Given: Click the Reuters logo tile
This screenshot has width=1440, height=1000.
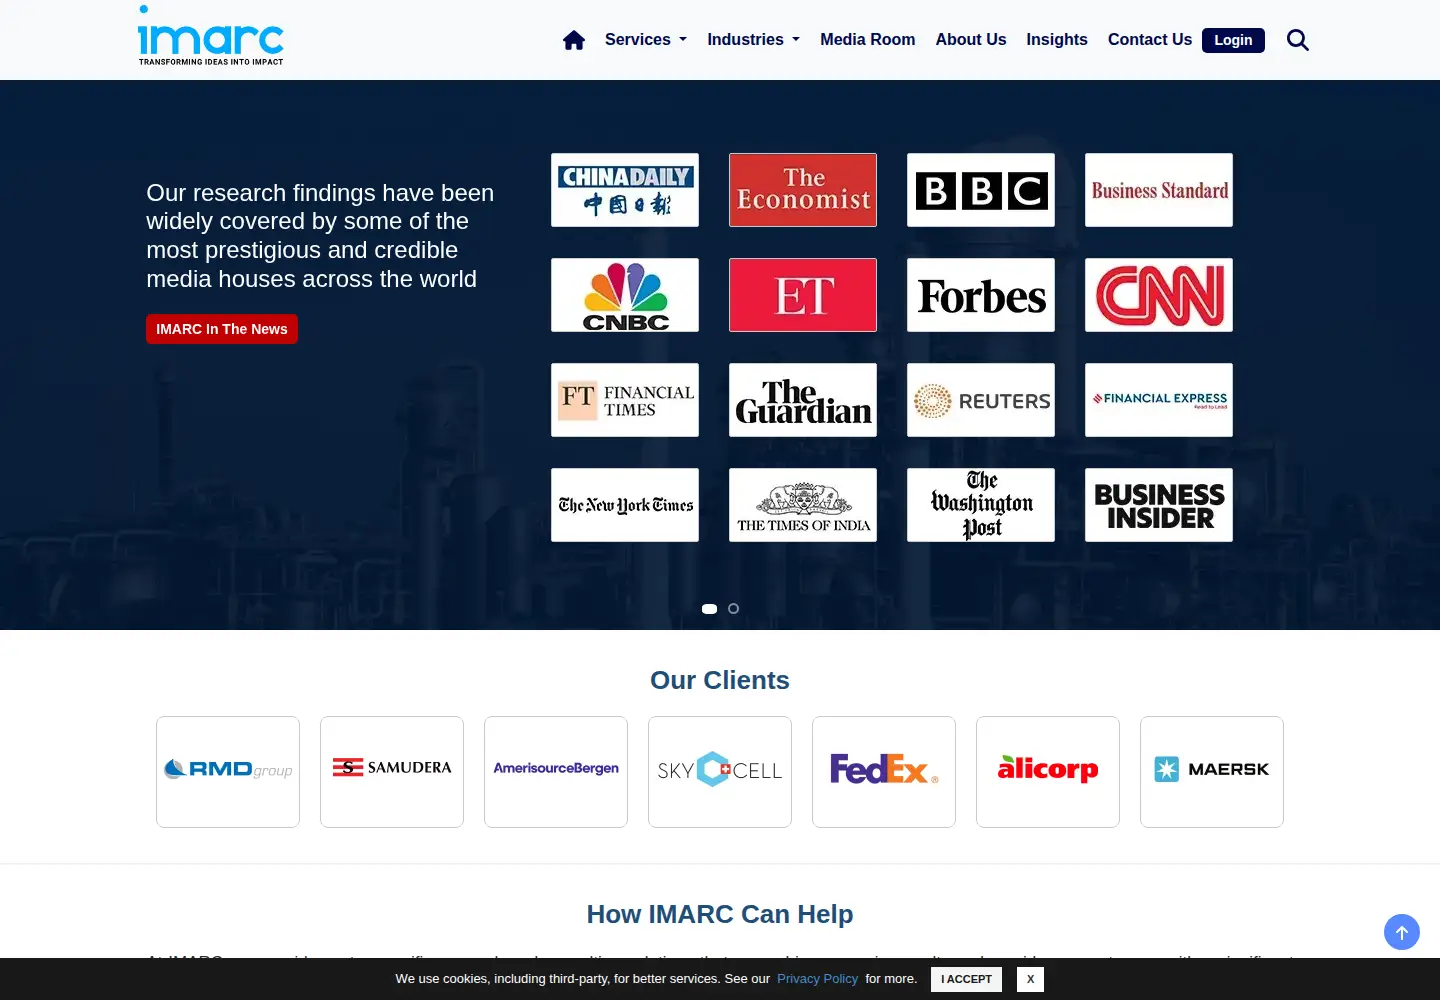Looking at the screenshot, I should [981, 400].
